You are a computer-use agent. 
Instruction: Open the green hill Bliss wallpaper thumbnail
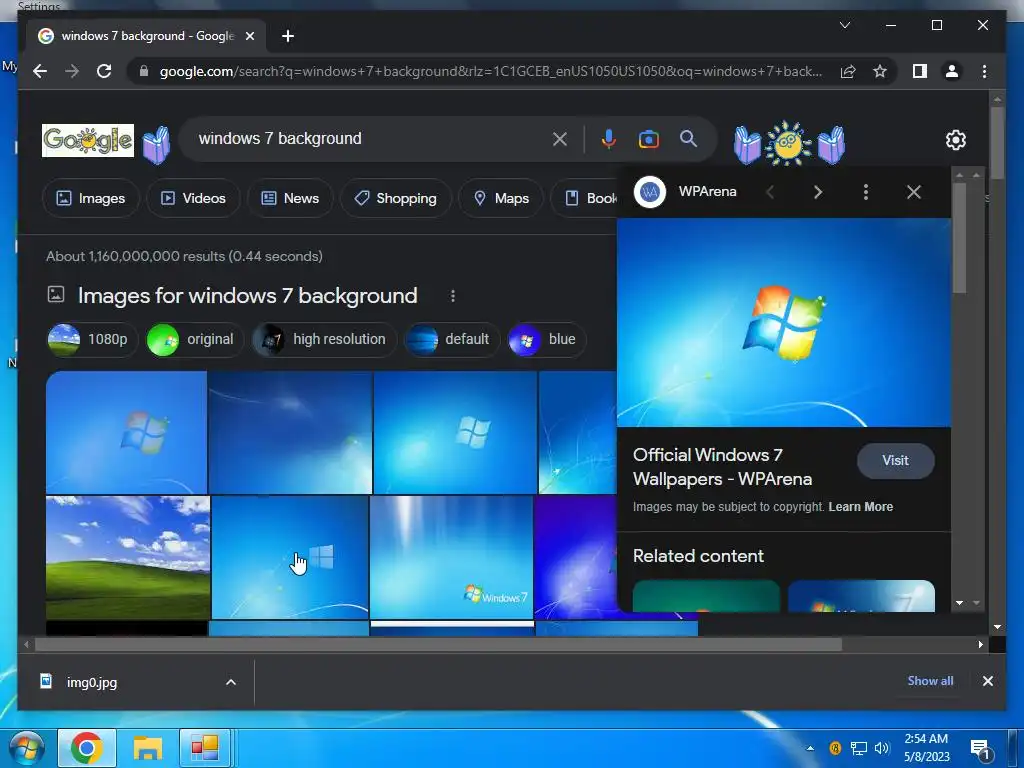click(x=128, y=557)
